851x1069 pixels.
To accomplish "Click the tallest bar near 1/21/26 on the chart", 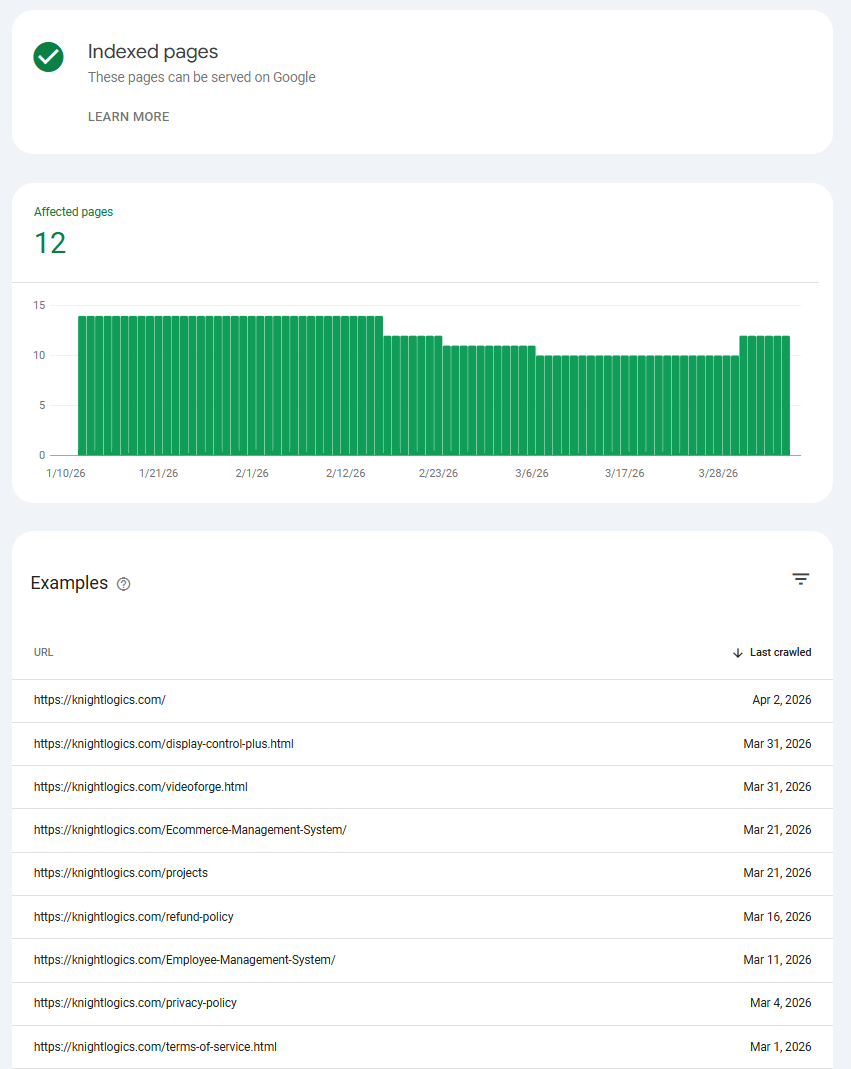I will 158,383.
